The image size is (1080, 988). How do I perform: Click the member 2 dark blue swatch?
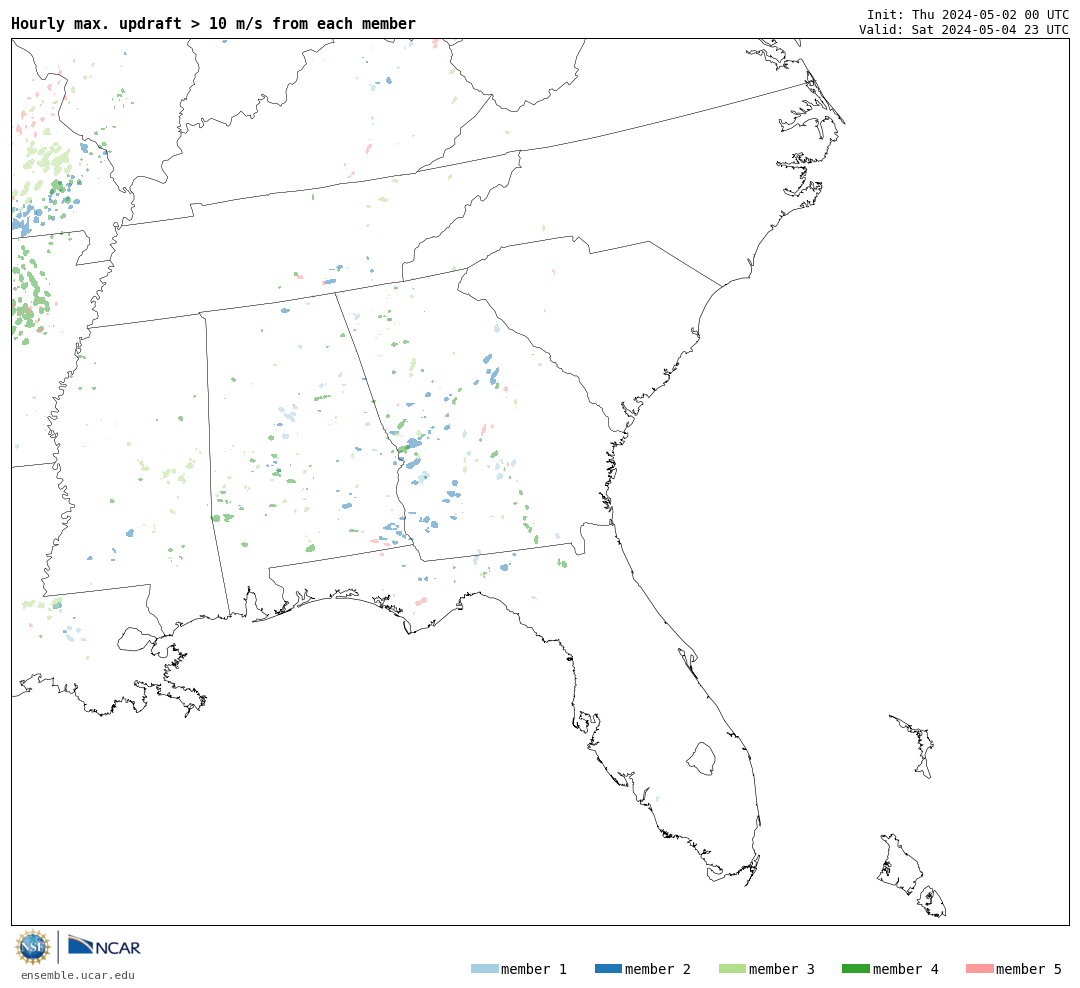608,969
